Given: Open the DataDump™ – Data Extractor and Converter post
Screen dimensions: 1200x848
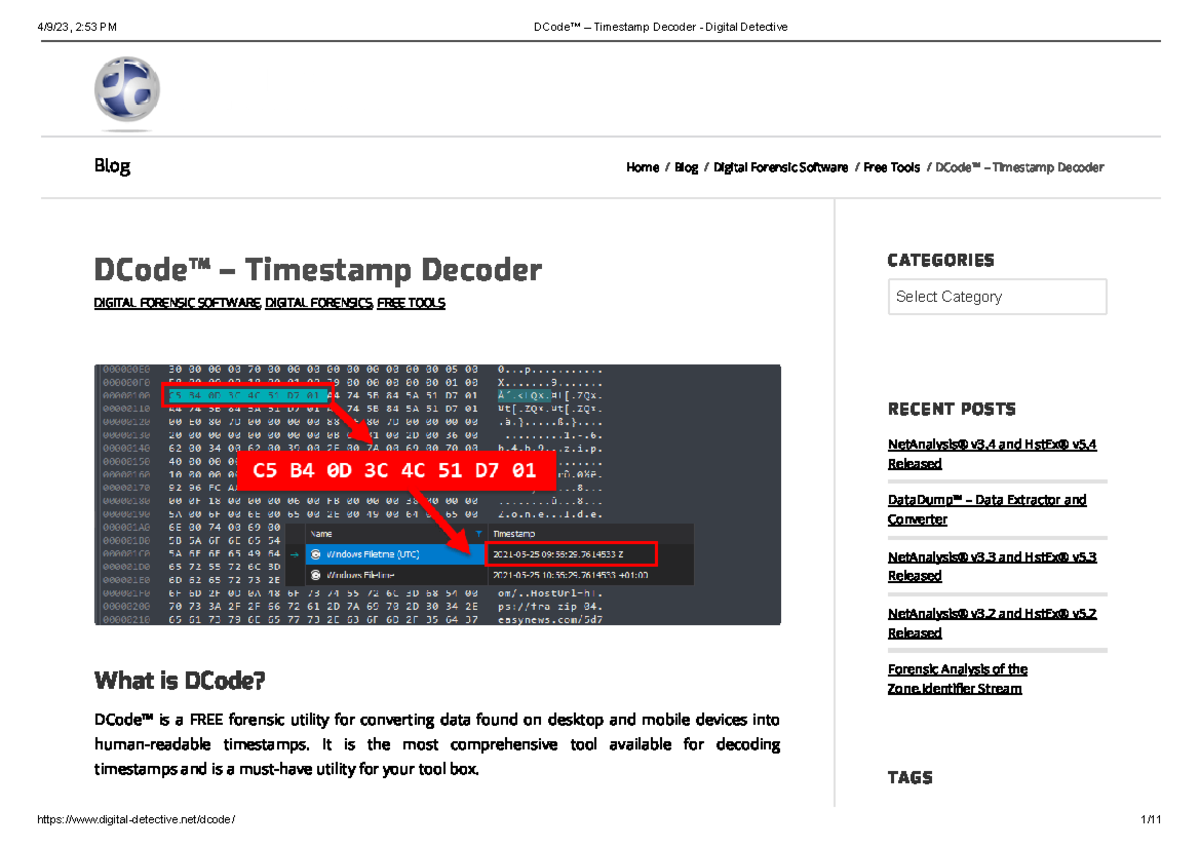Looking at the screenshot, I should click(987, 510).
